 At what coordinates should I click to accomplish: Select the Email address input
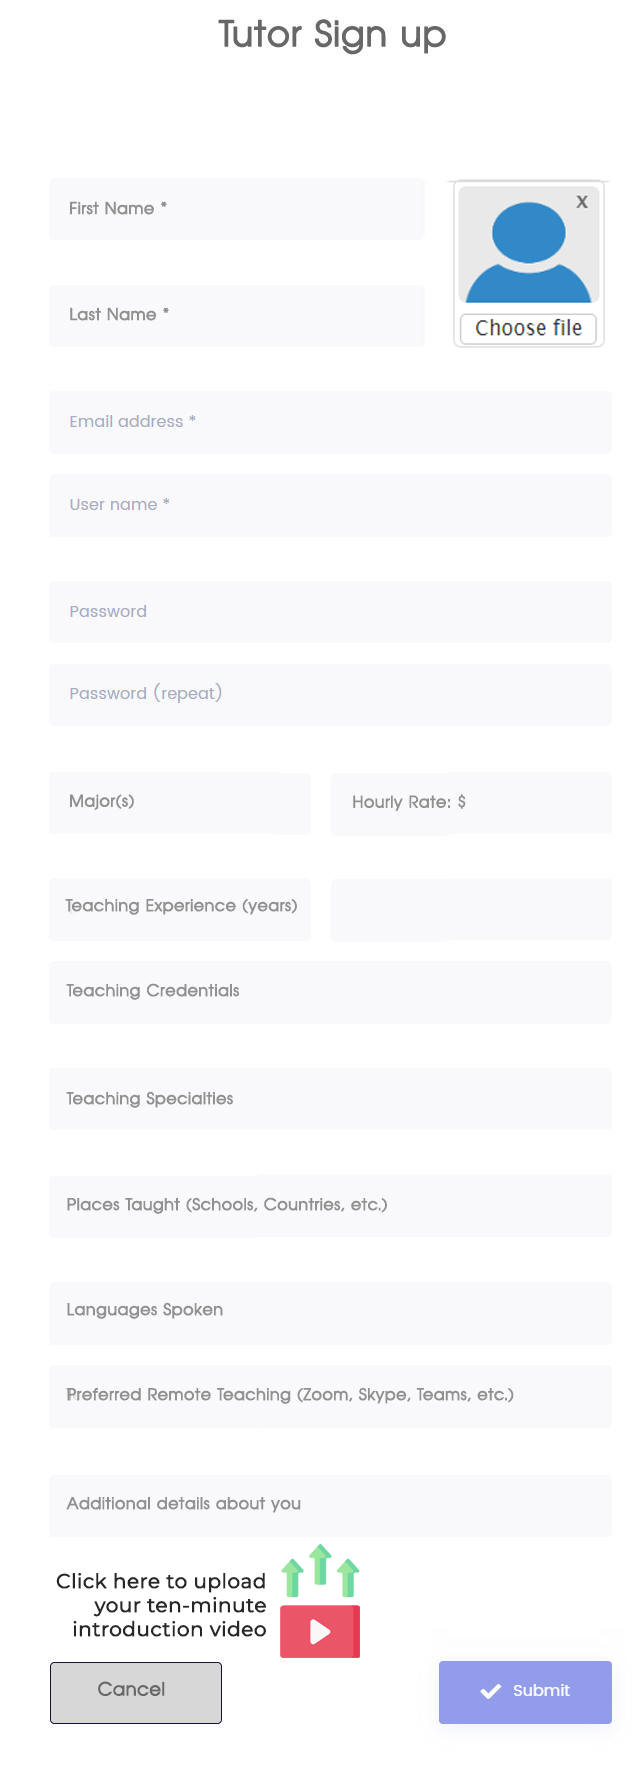click(x=330, y=422)
